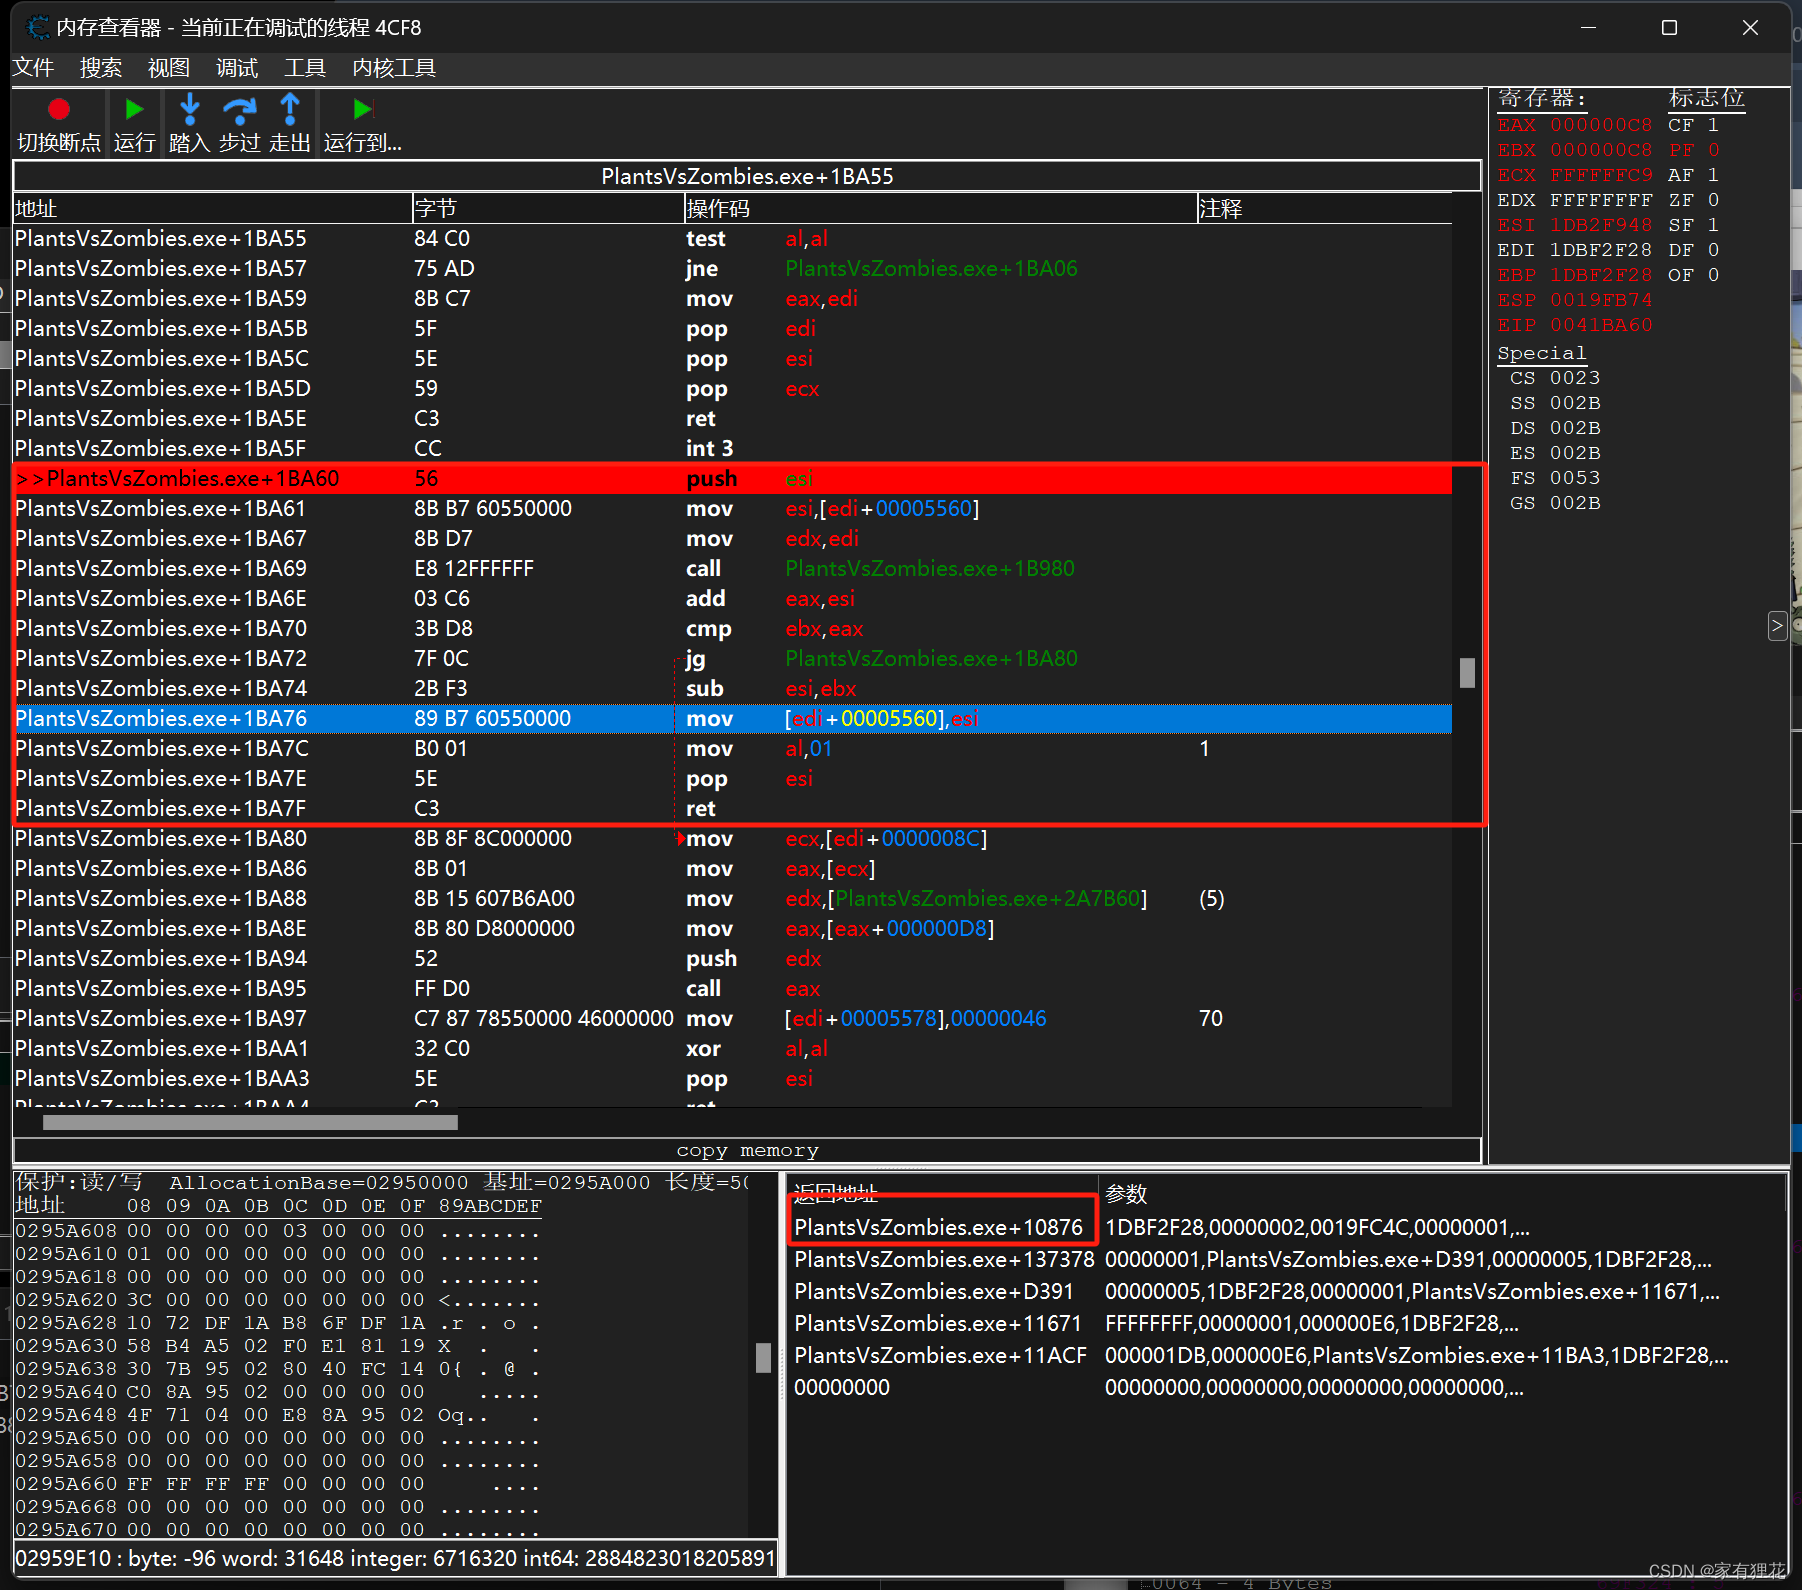Select the jg row PlantsVsZombies.exe+1BA72
This screenshot has width=1802, height=1590.
pyautogui.click(x=733, y=659)
